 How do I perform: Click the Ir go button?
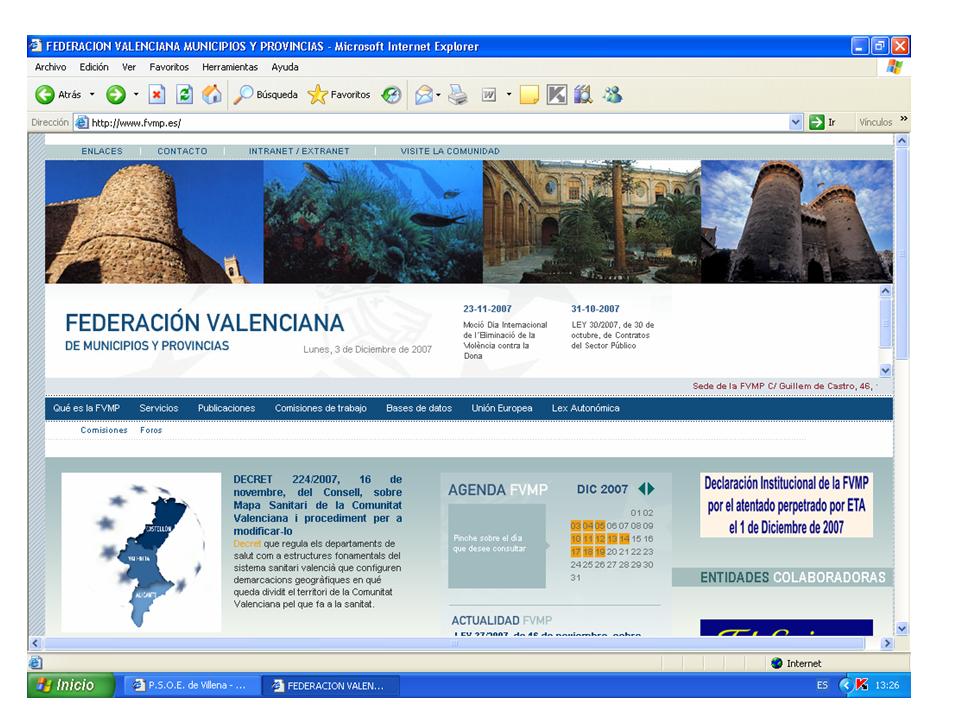(822, 123)
